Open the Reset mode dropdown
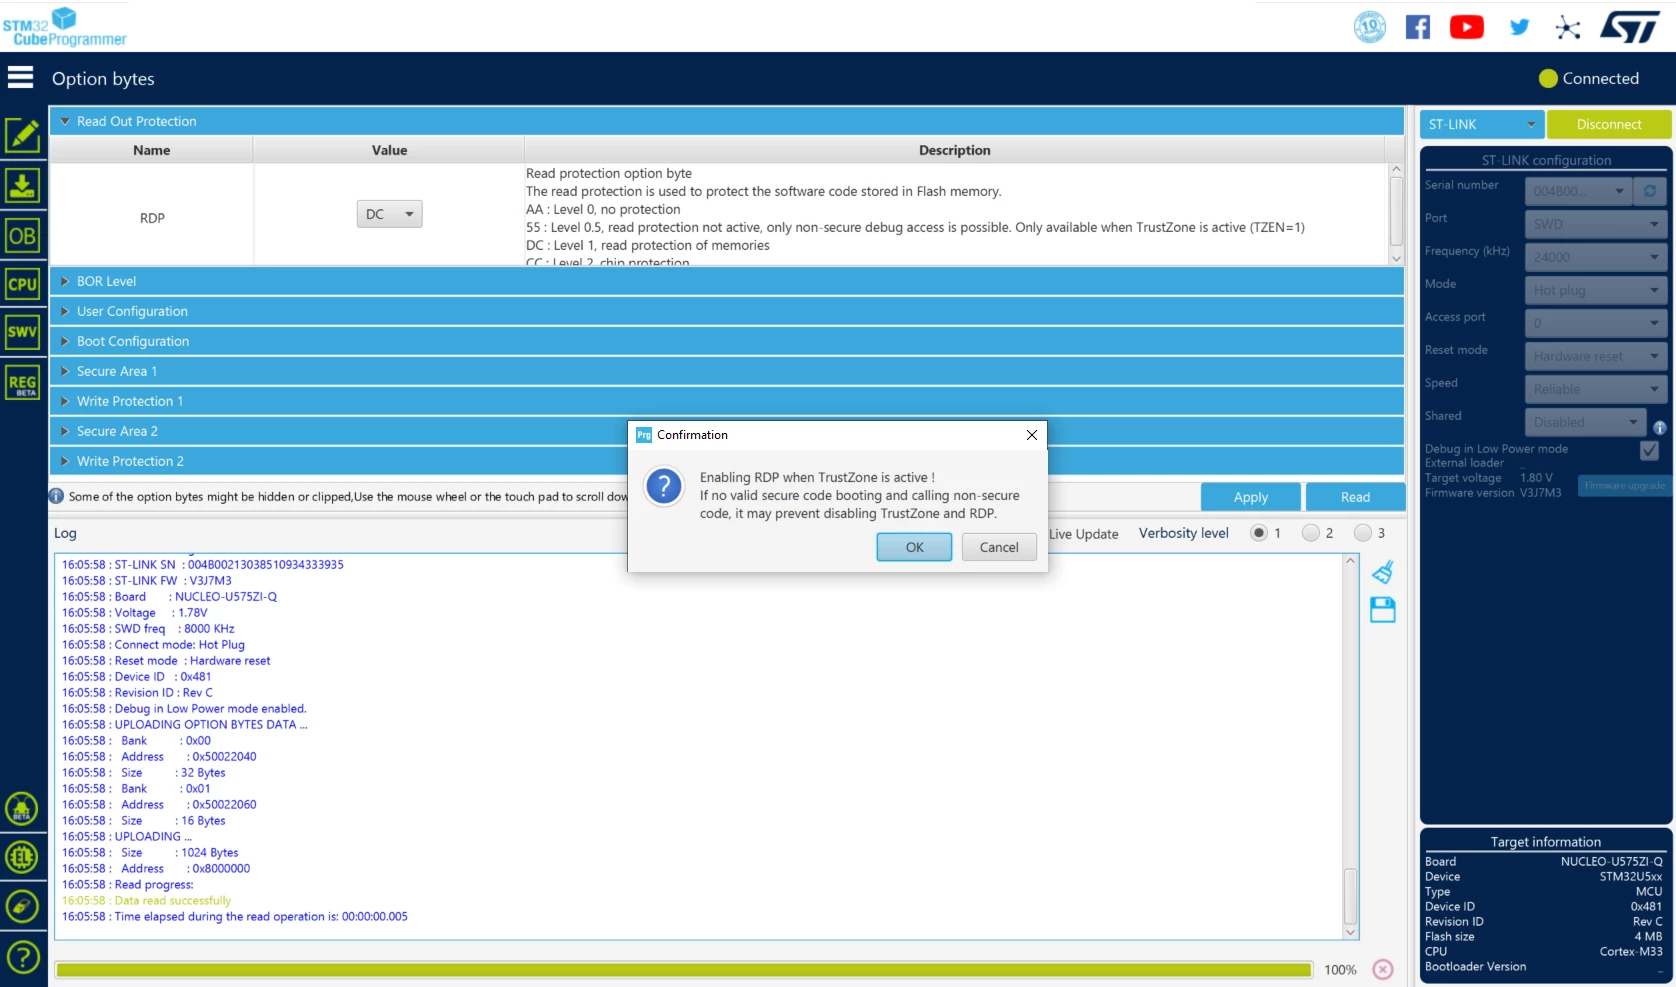The width and height of the screenshot is (1676, 987). [x=1596, y=356]
